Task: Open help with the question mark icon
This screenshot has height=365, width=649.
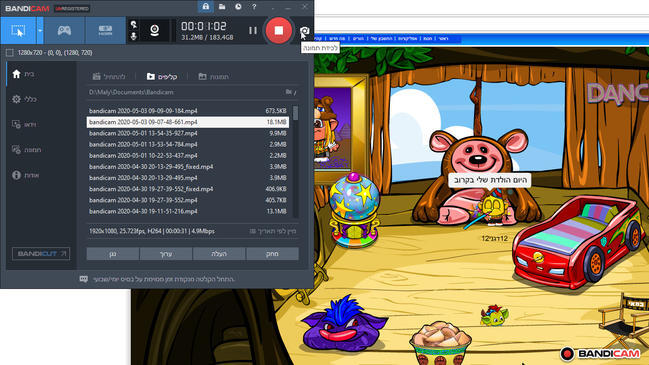Action: [x=254, y=7]
